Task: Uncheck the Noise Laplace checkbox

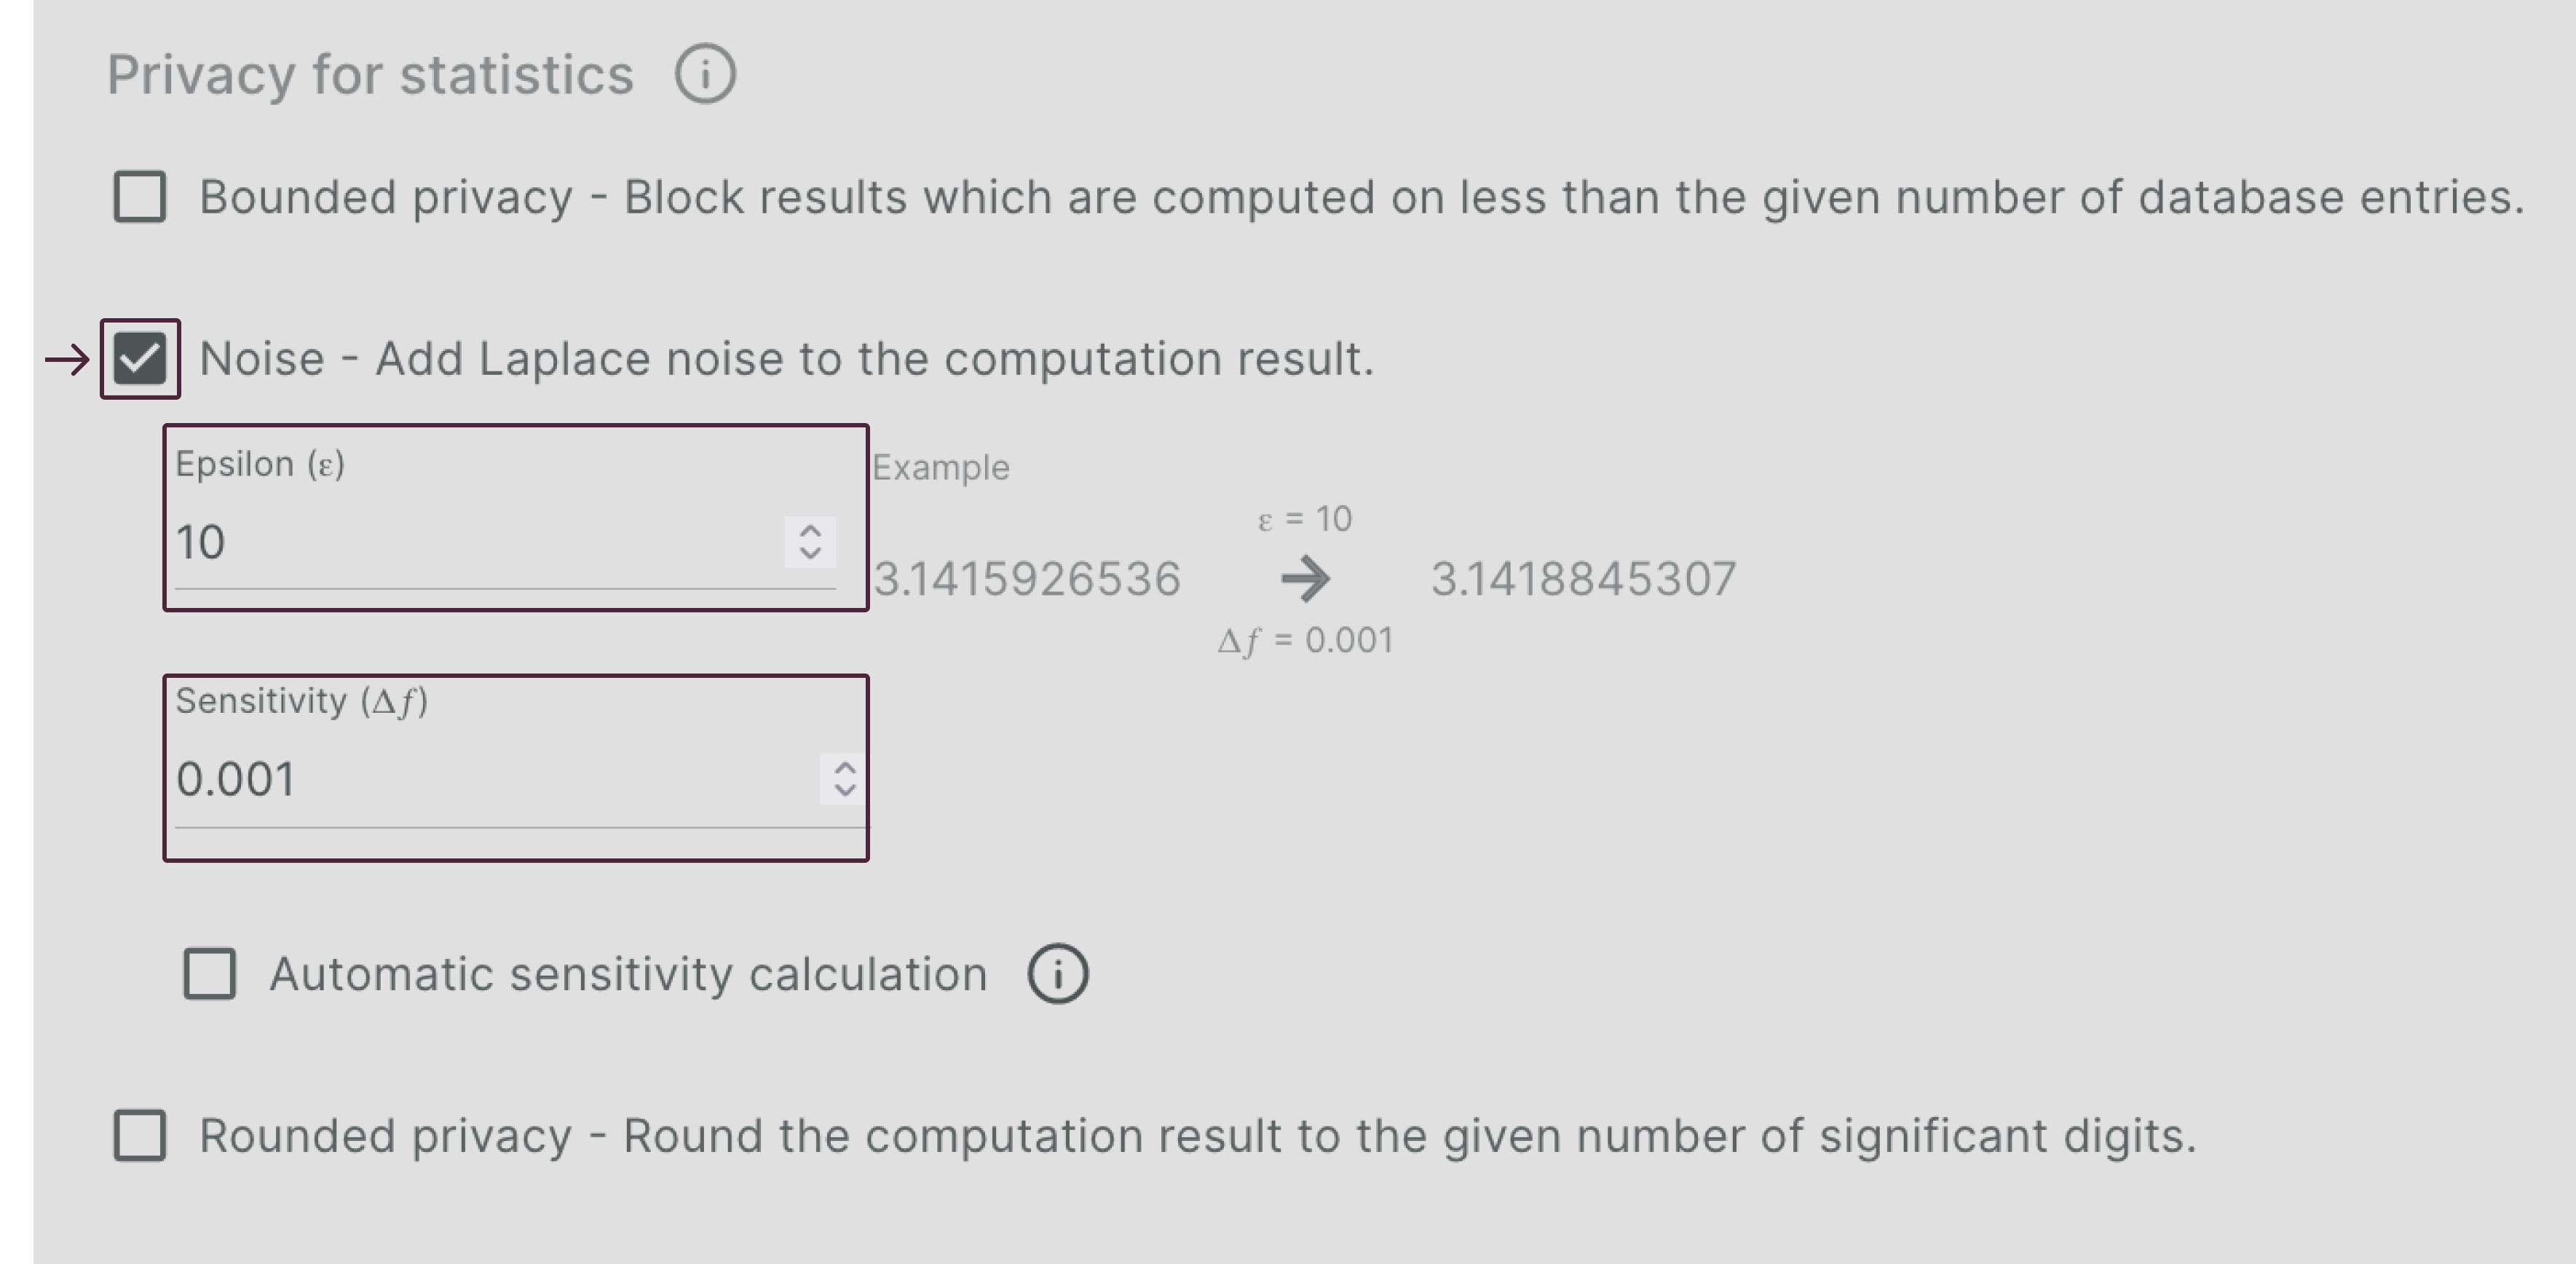Action: pos(140,359)
